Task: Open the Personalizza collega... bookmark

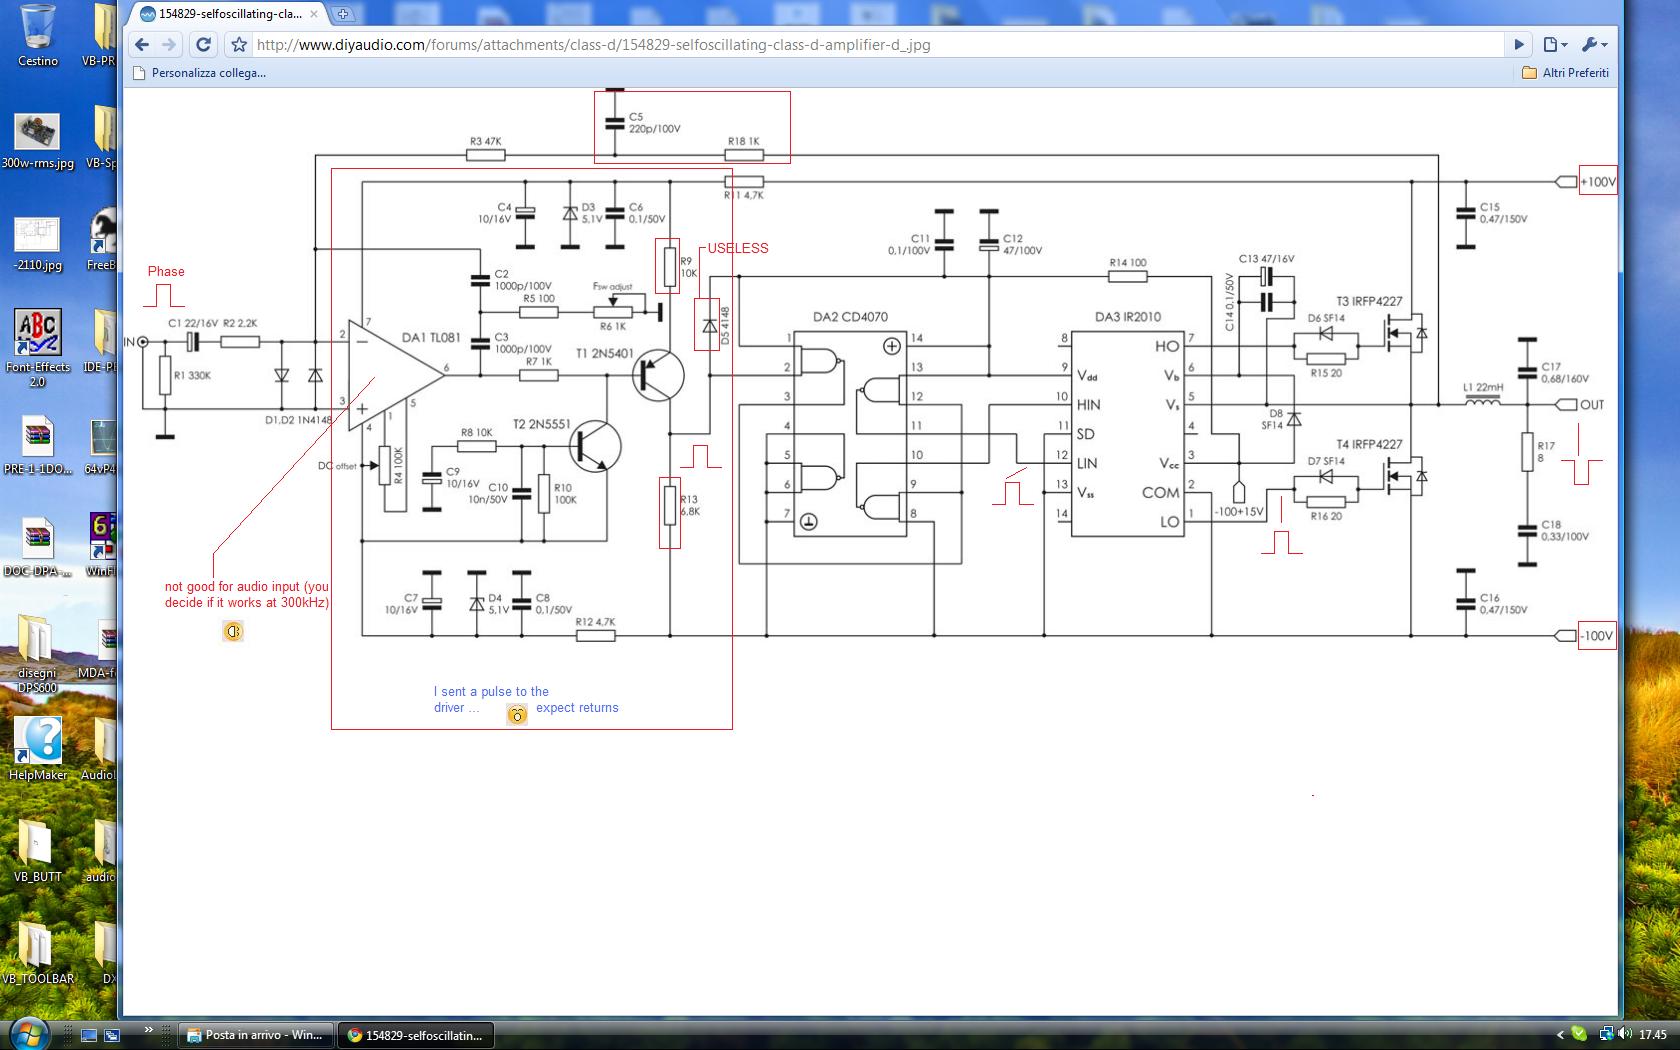Action: pos(199,73)
